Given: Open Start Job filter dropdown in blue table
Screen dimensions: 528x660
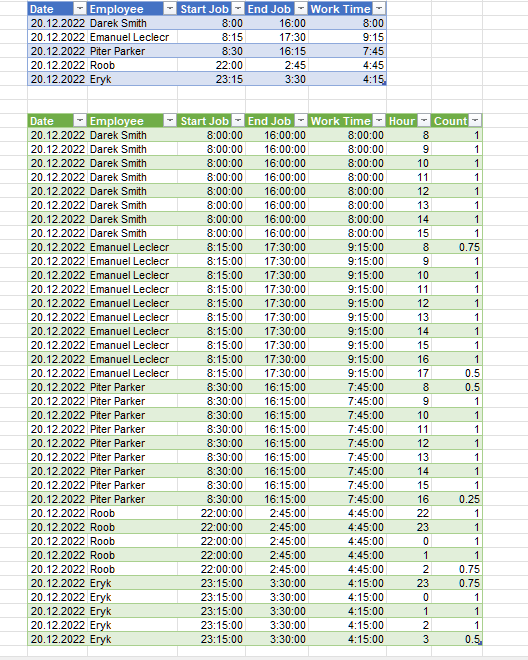Looking at the screenshot, I should [x=238, y=9].
